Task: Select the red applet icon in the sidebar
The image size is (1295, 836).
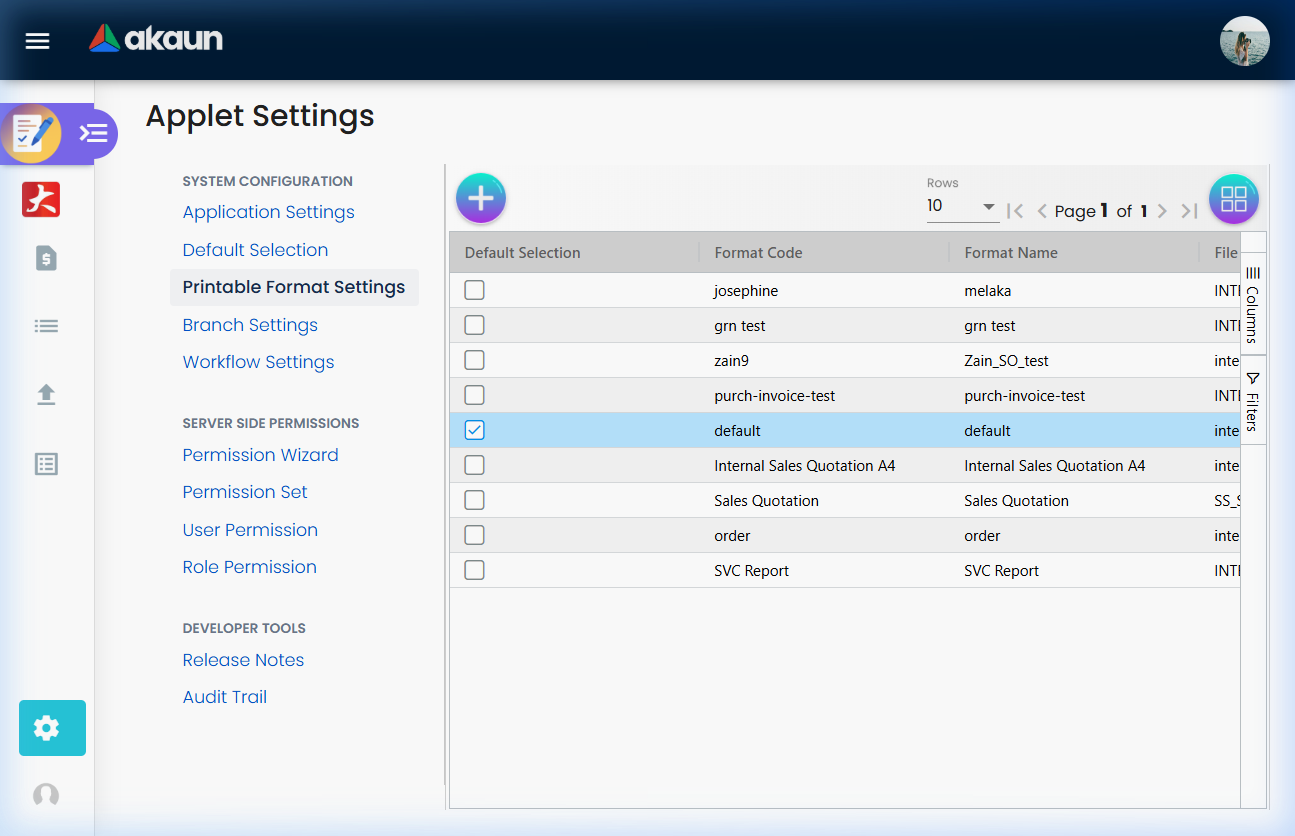Action: (x=41, y=199)
